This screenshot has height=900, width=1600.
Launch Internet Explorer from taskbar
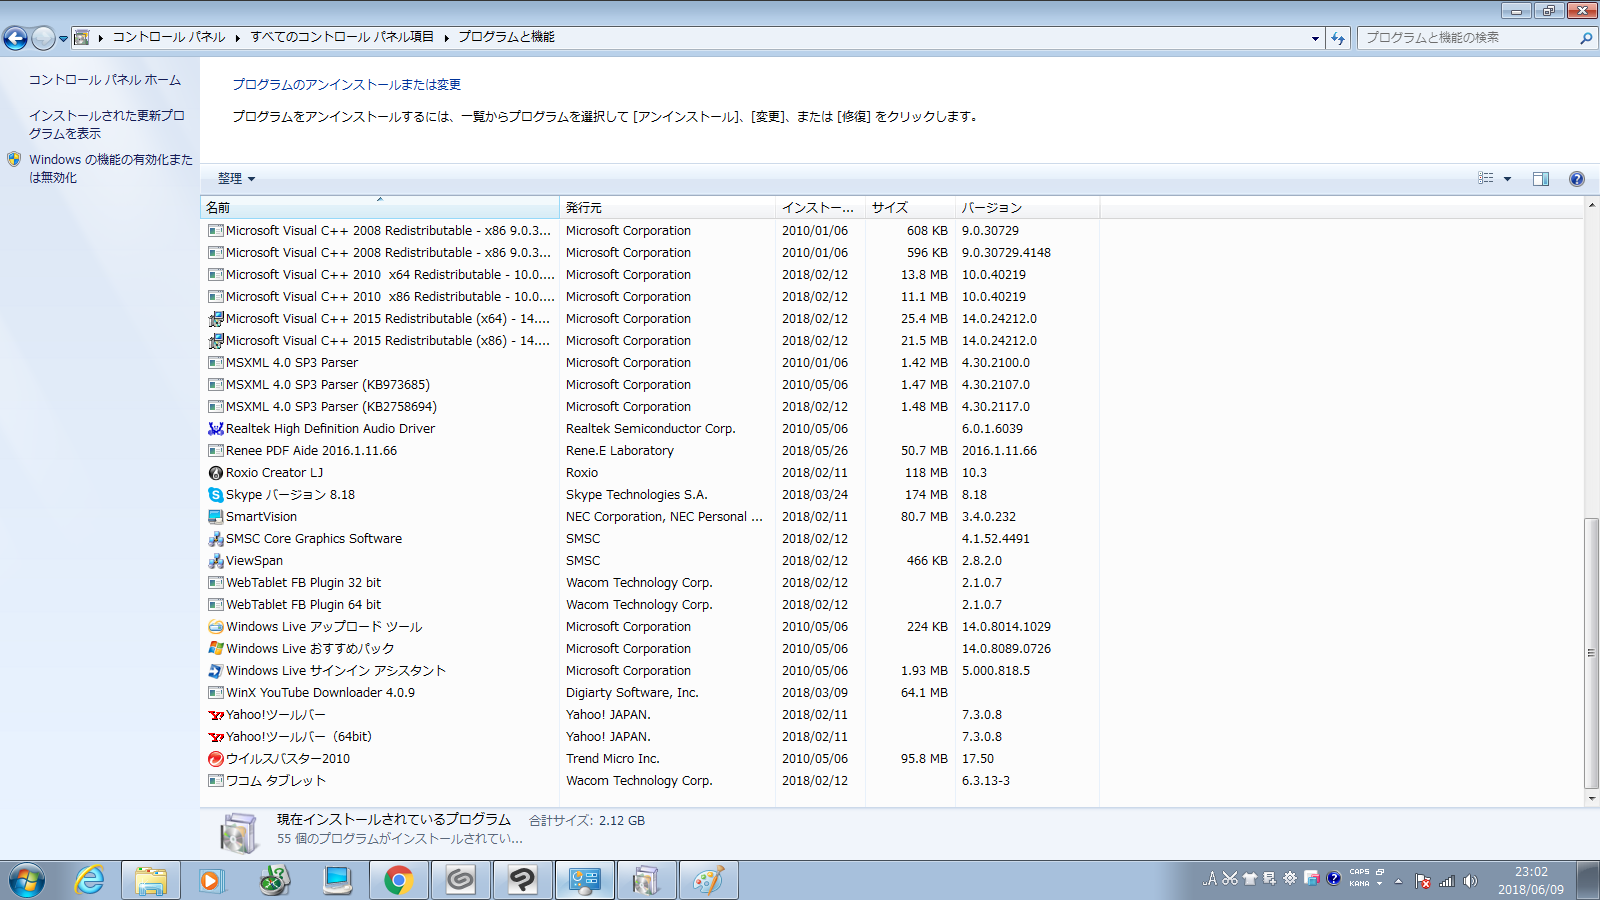click(90, 880)
